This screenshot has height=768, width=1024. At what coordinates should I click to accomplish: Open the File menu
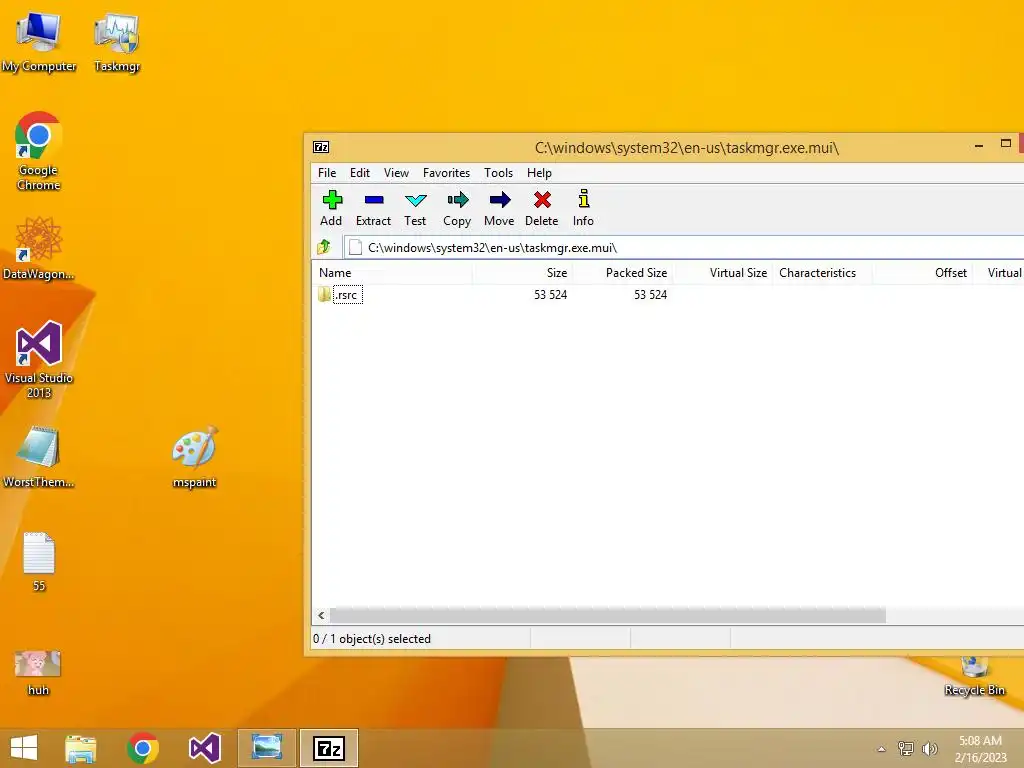tap(327, 172)
